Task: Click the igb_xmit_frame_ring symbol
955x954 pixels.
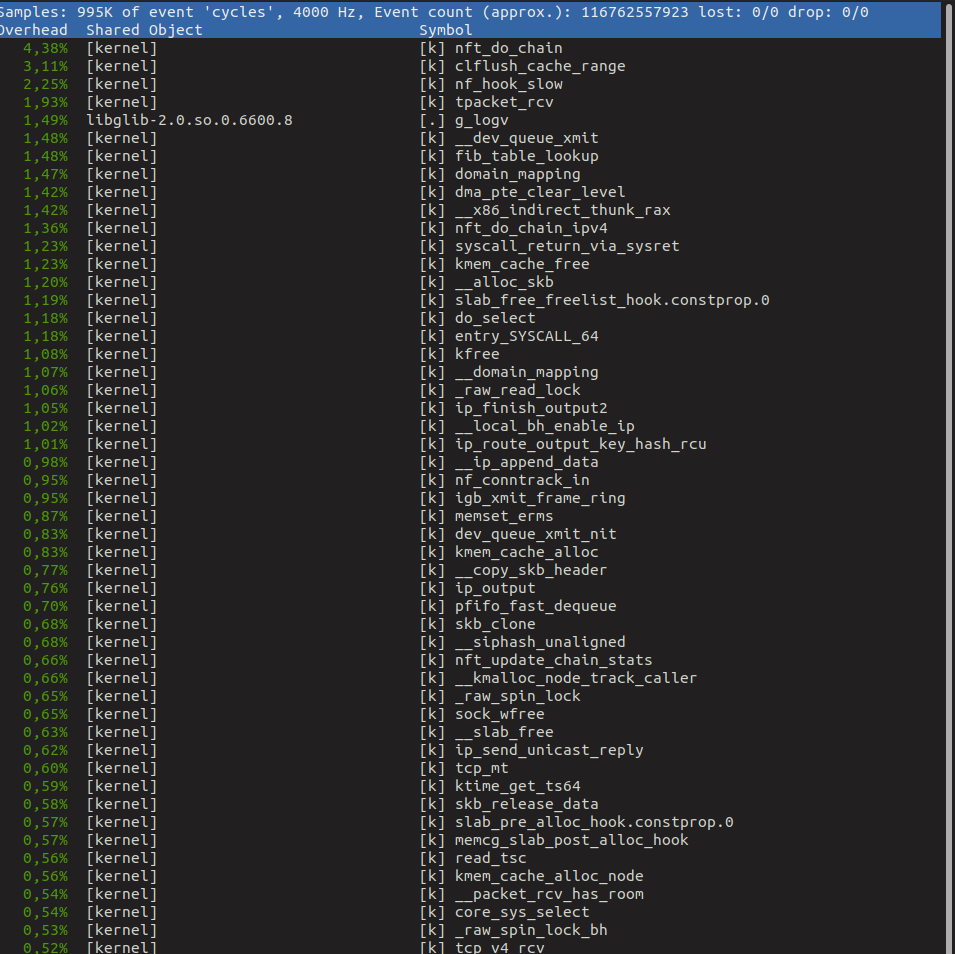Action: pyautogui.click(x=539, y=498)
